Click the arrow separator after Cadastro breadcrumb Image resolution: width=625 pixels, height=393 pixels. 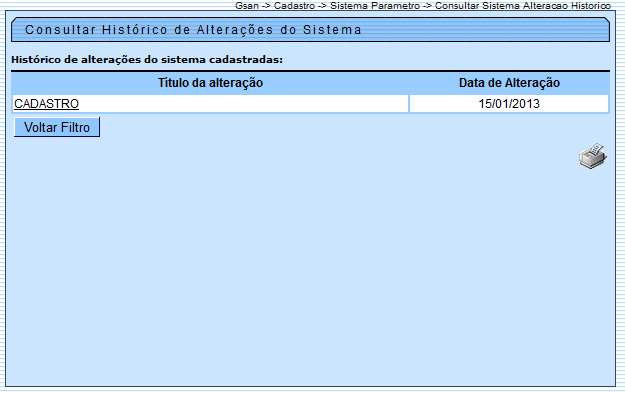(x=322, y=6)
